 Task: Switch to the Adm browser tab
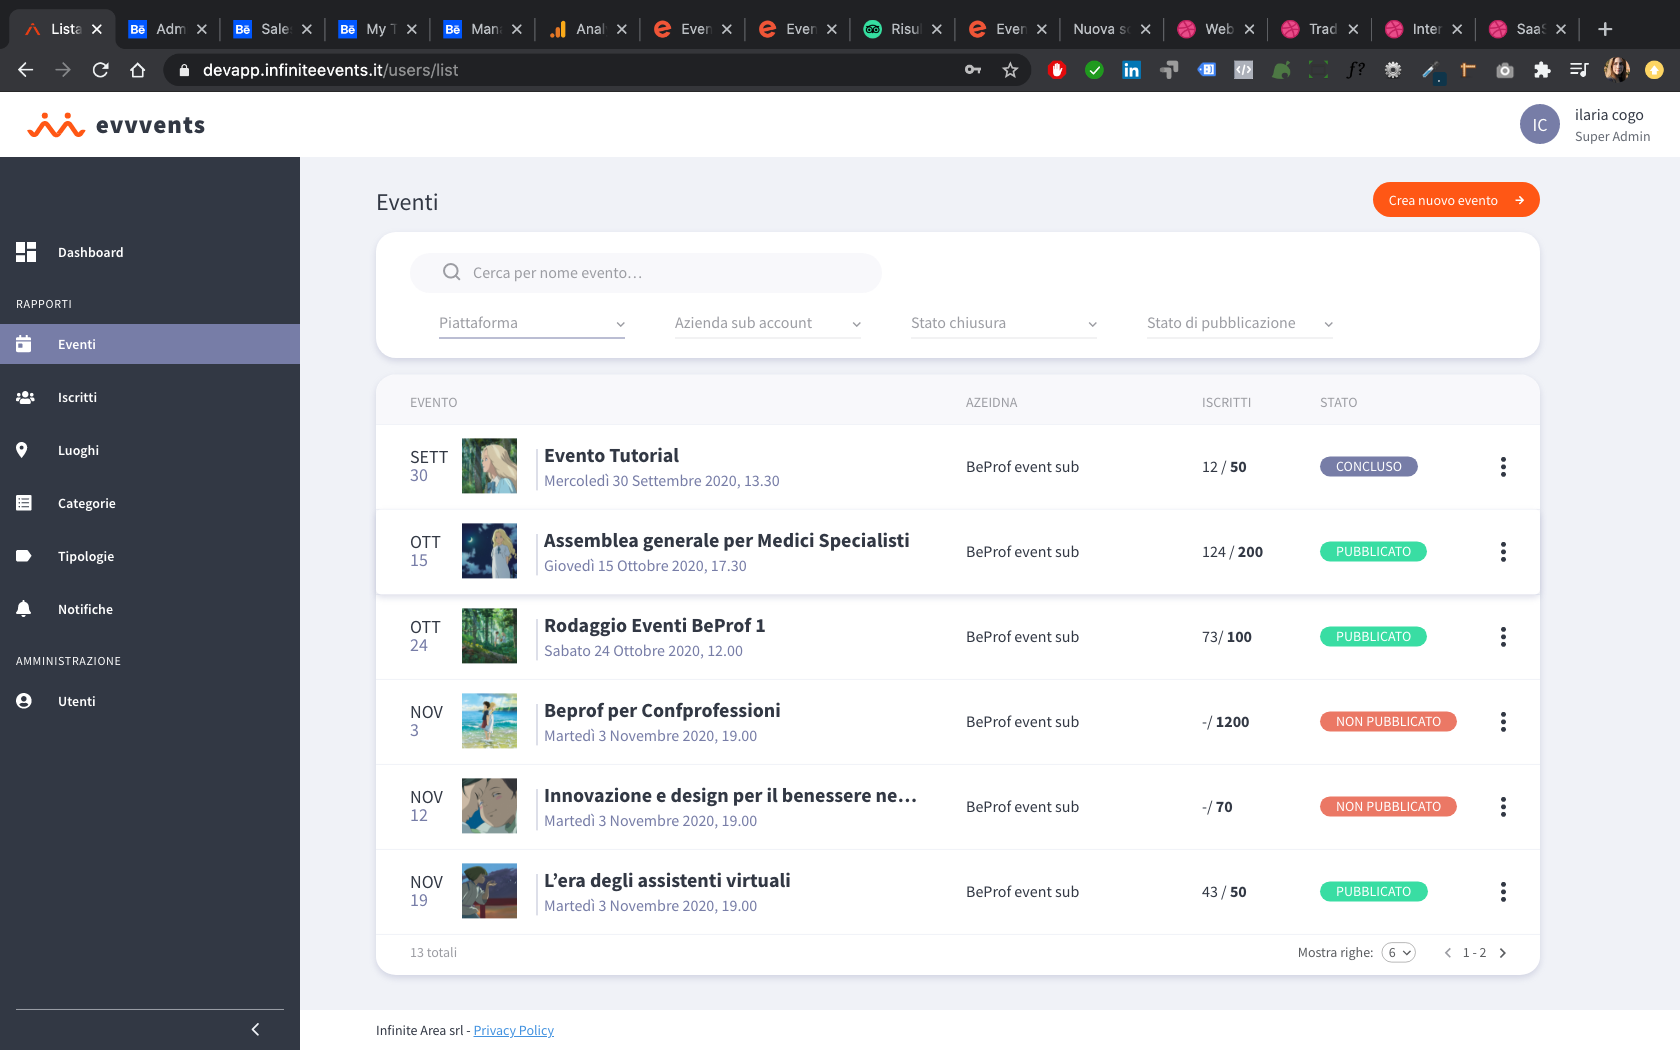170,29
